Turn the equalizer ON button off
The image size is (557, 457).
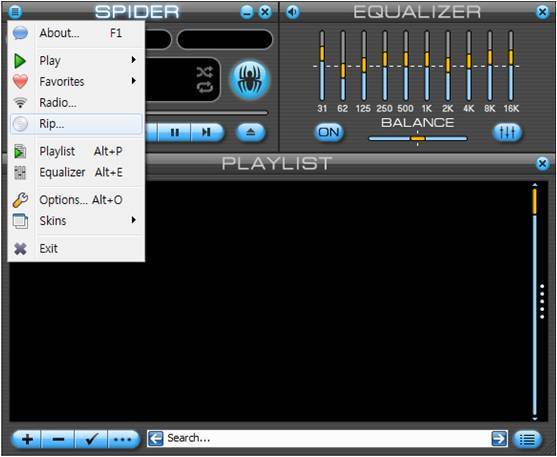[329, 132]
